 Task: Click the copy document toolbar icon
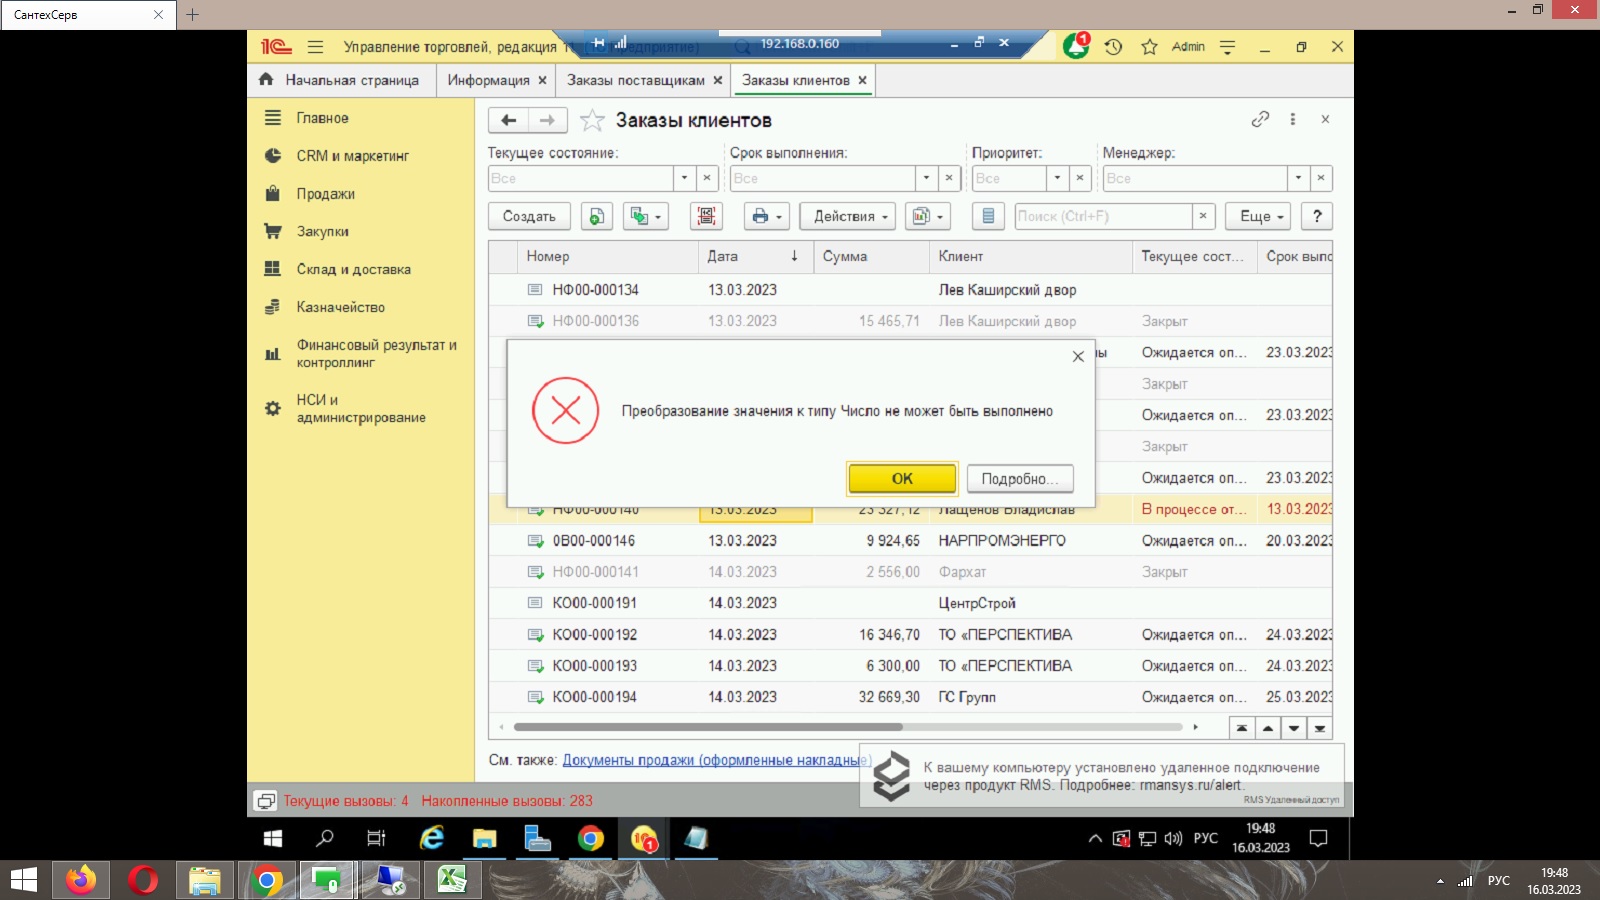click(596, 216)
